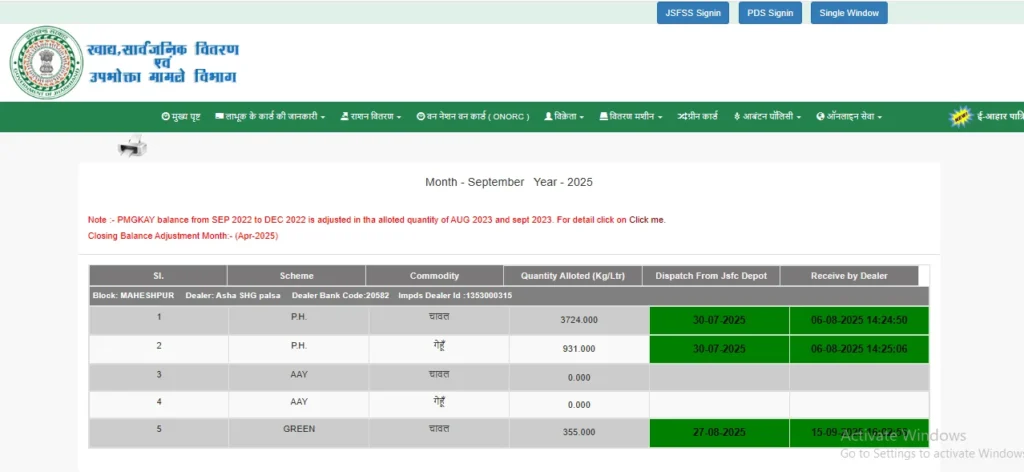Expand लाभूक के कार्ड की जानकारी menu
This screenshot has height=472, width=1024.
pos(270,117)
